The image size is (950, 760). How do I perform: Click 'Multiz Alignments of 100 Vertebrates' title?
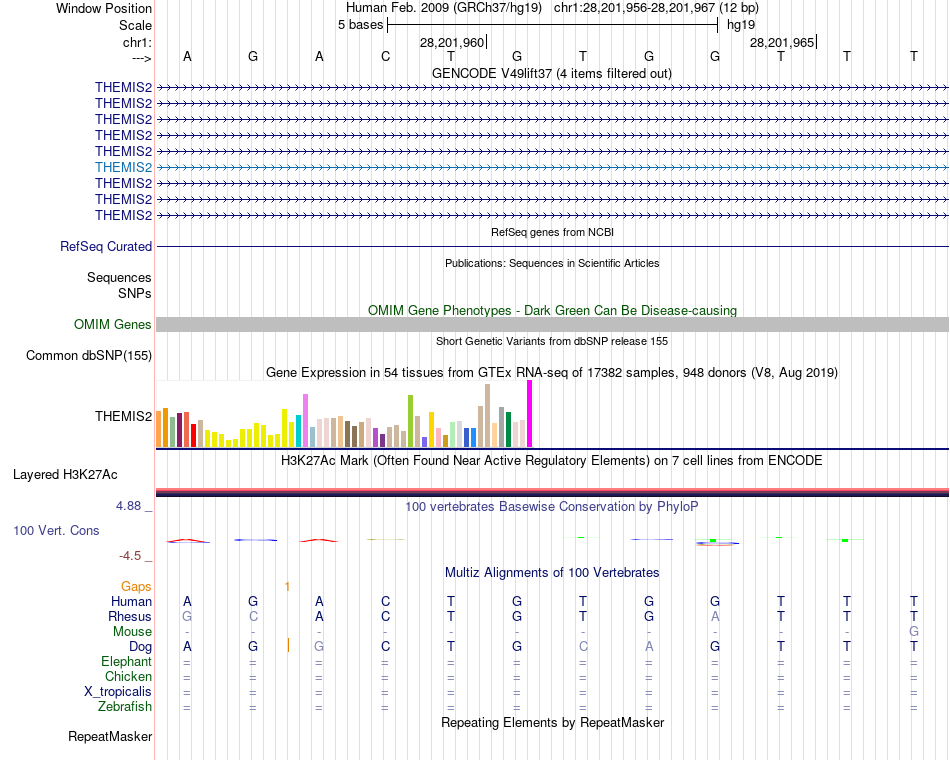pos(552,573)
